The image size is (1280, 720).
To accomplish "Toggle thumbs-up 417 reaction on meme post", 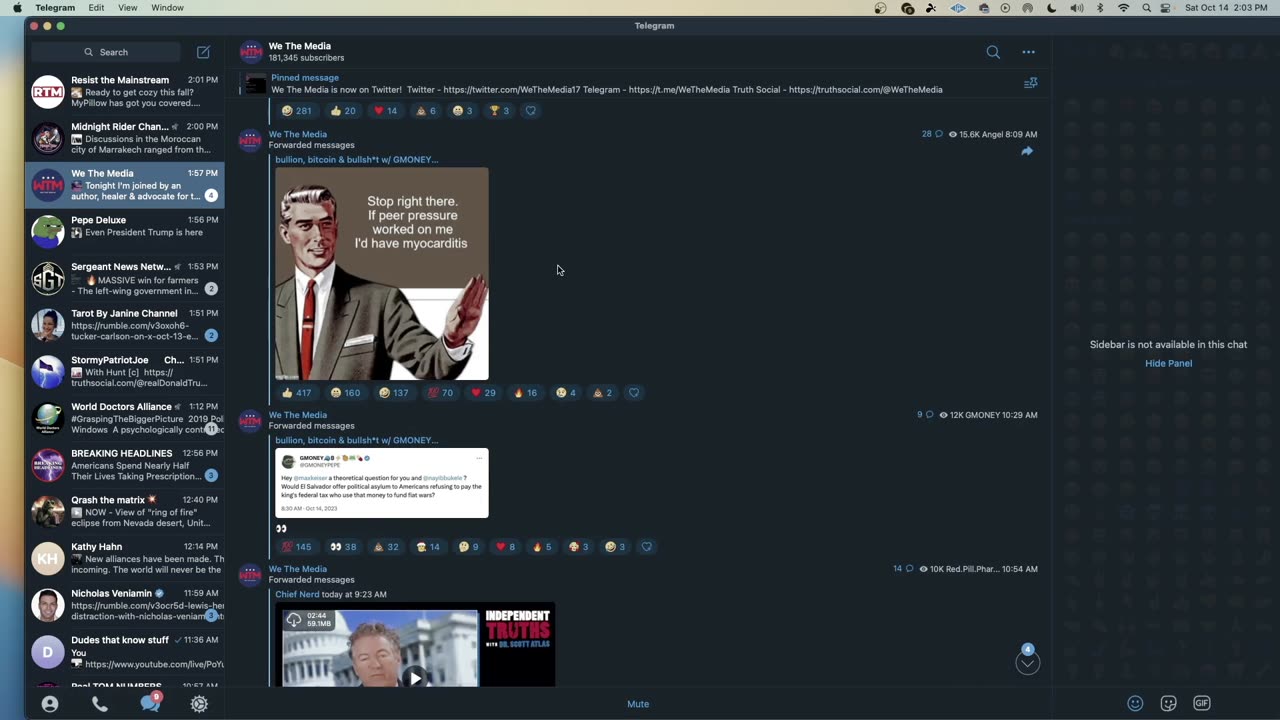I will 297,393.
